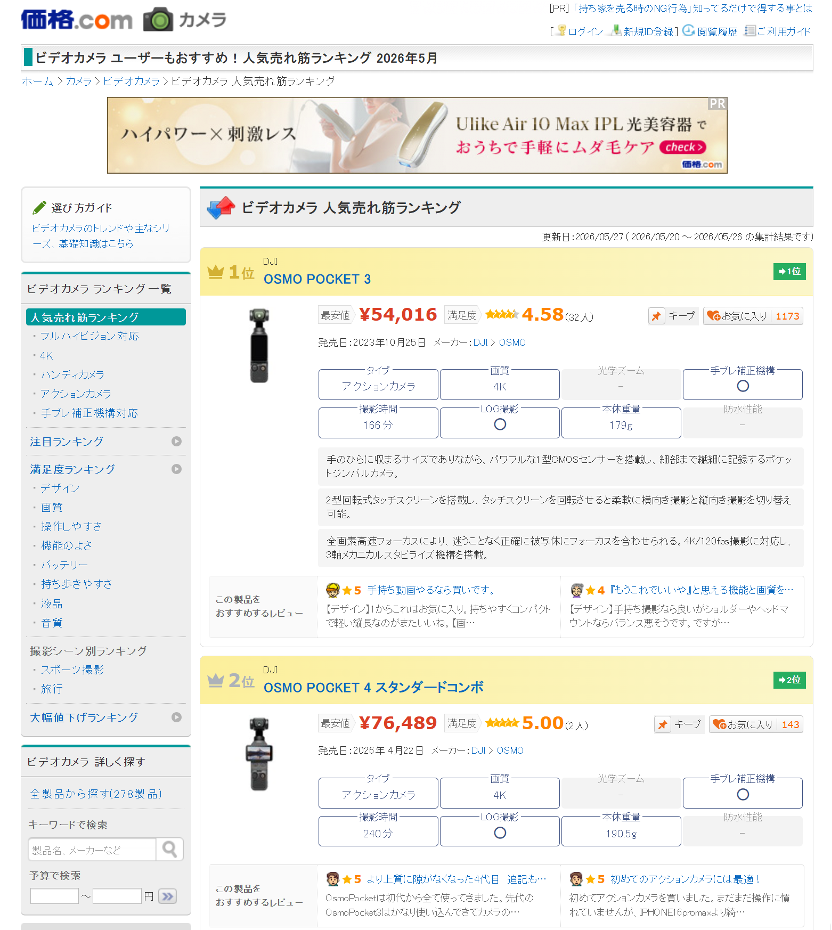This screenshot has height=930, width=832.
Task: Click arrow icon beside 大幅値下げランキング
Action: 177,717
